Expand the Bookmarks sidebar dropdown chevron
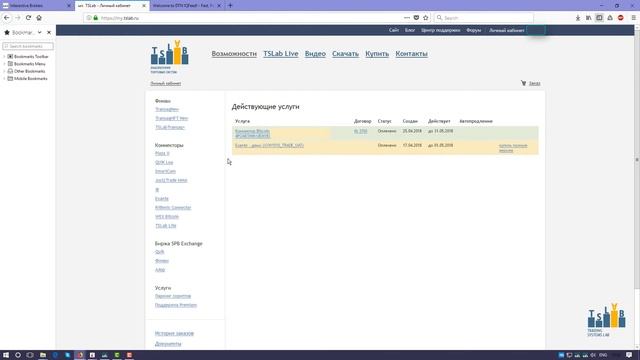Image resolution: width=640 pixels, height=360 pixels. click(40, 32)
